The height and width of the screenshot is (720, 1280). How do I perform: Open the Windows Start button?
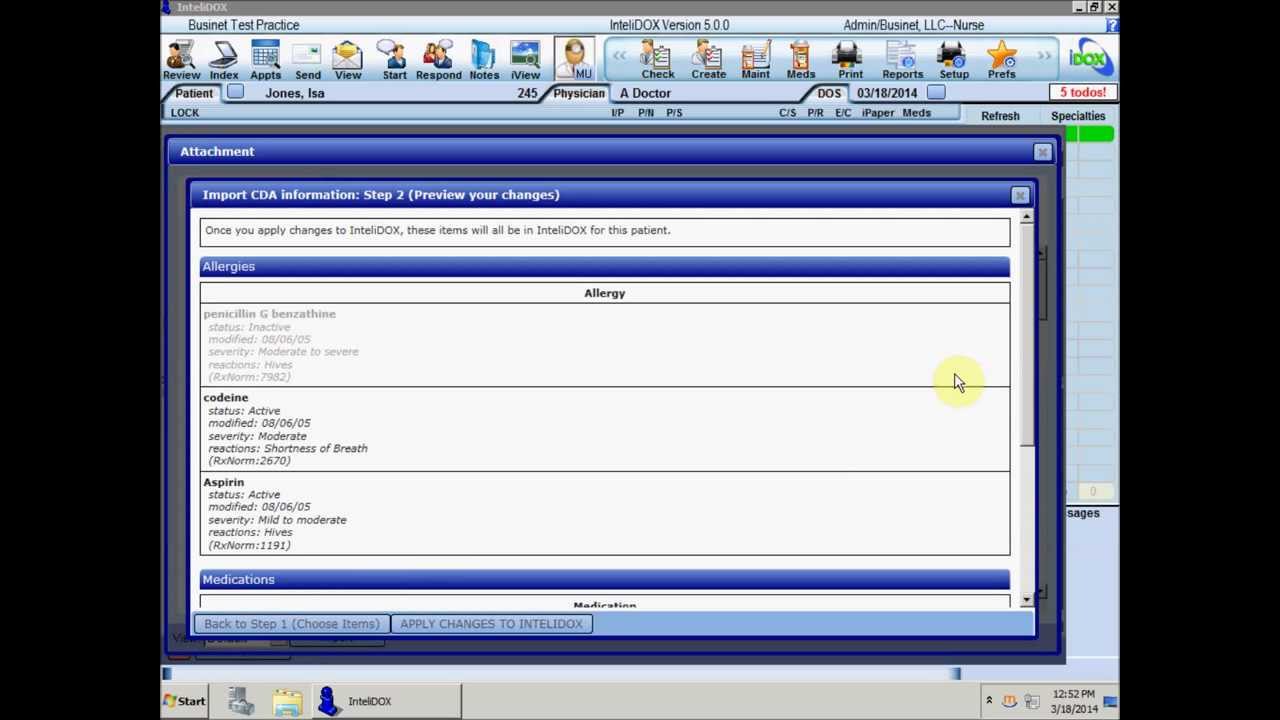184,701
